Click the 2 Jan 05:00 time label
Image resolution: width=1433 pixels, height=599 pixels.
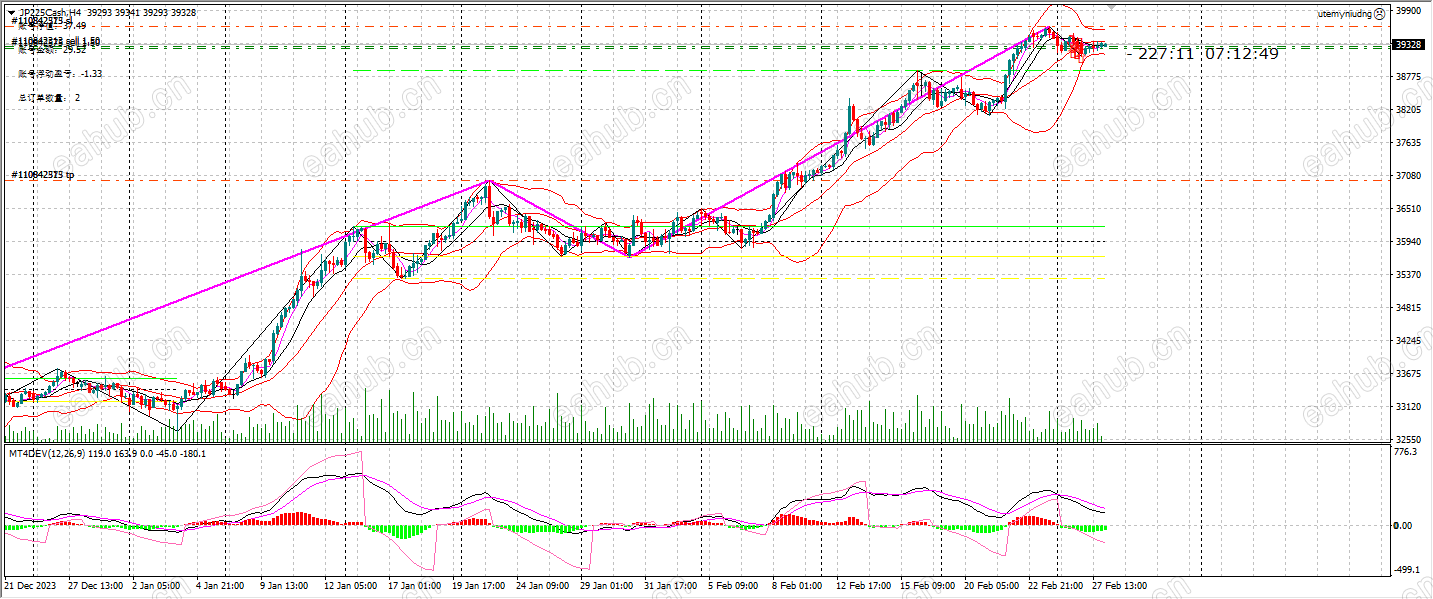click(x=154, y=585)
